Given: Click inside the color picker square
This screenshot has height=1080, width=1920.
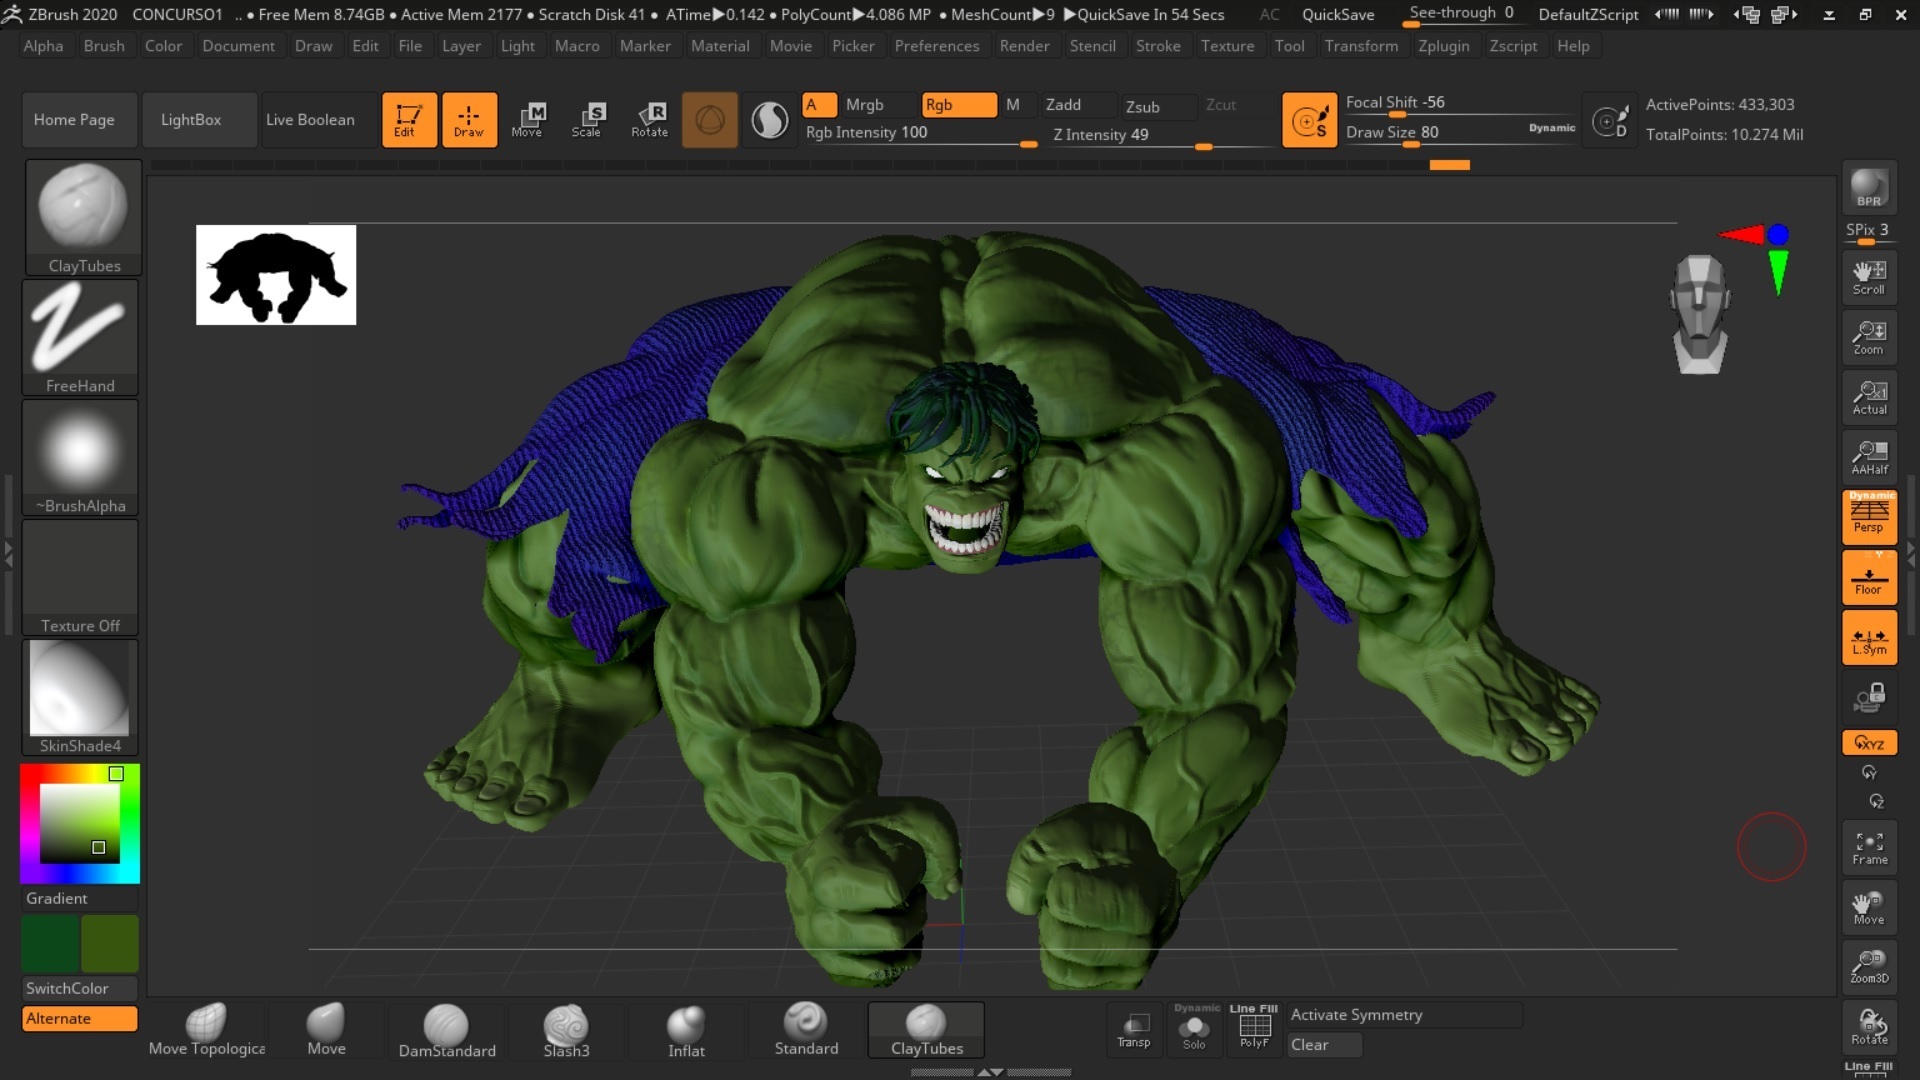Looking at the screenshot, I should 79,823.
